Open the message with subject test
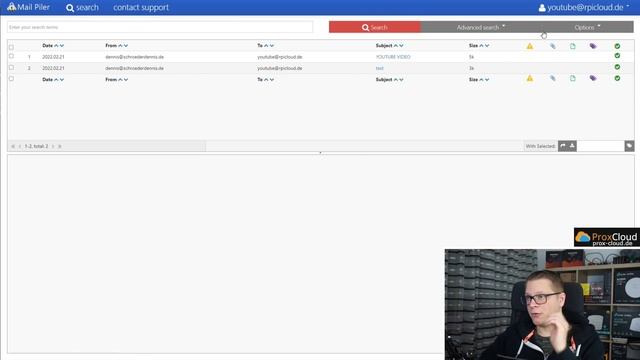This screenshot has height=360, width=640. [x=380, y=68]
